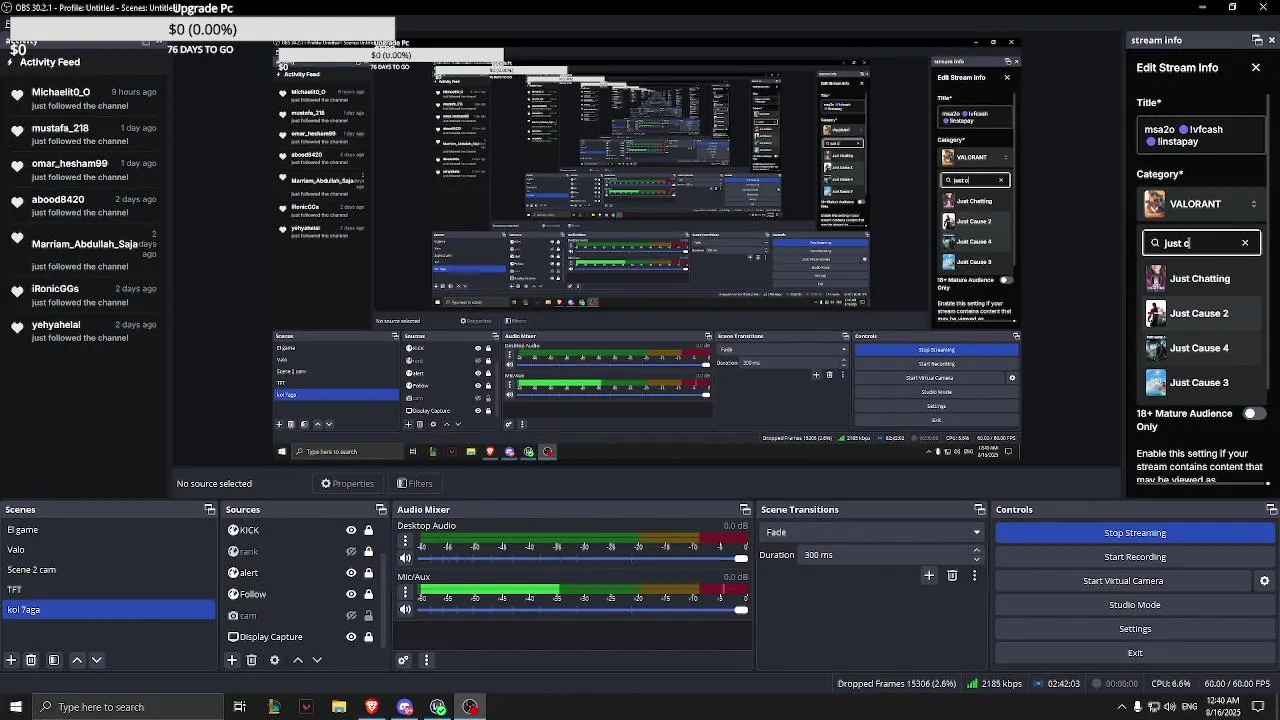Choose Just Cause 2 from category results
The image size is (1280, 720).
click(x=1201, y=314)
